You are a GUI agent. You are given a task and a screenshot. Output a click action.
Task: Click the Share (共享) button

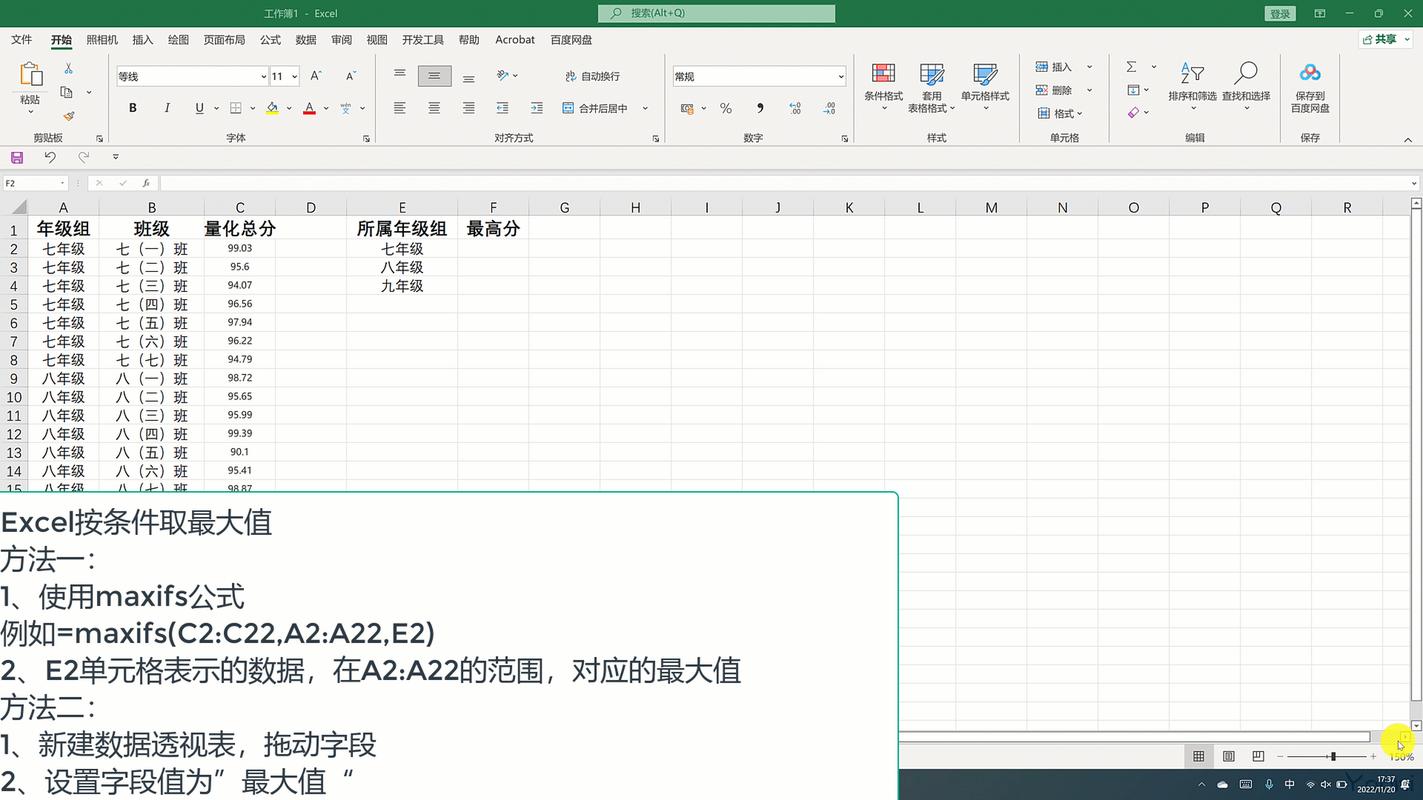[1385, 39]
